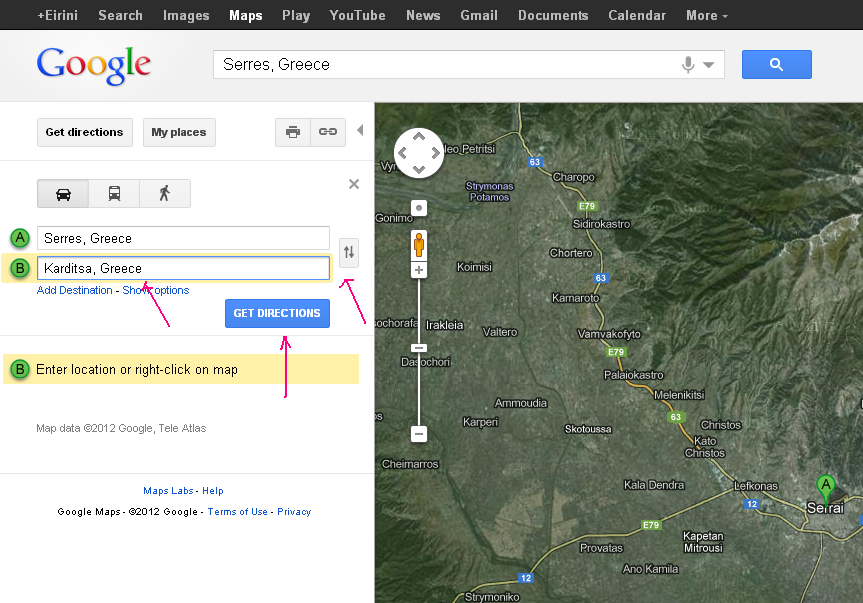Click route 12 shield near Lefkonas
Screen dimensions: 863x603
(752, 504)
